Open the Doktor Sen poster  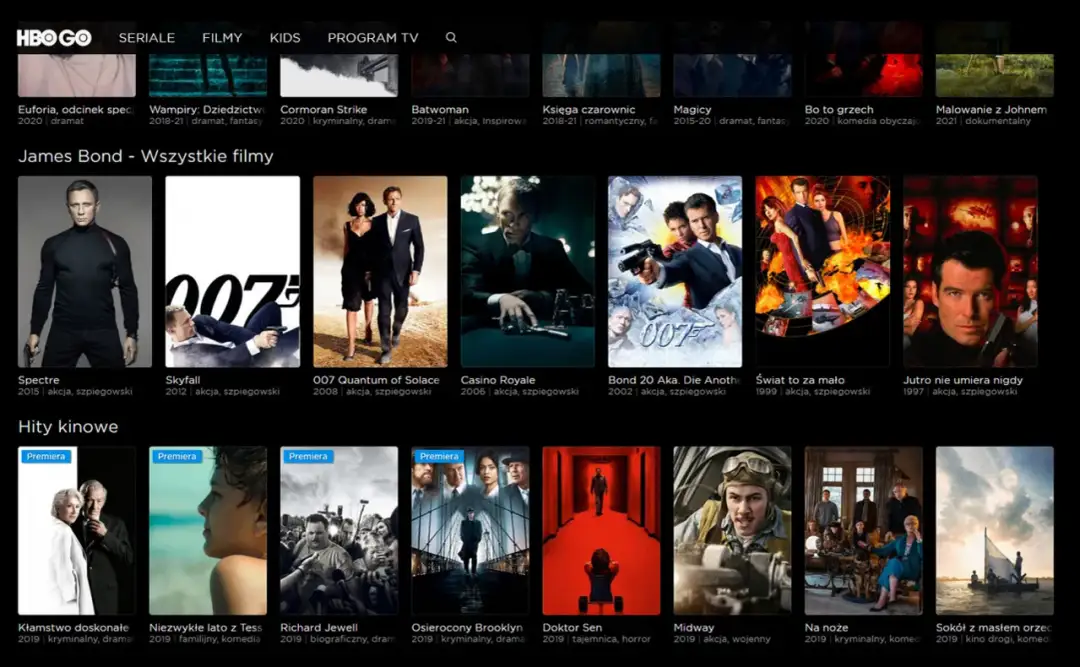(x=601, y=530)
